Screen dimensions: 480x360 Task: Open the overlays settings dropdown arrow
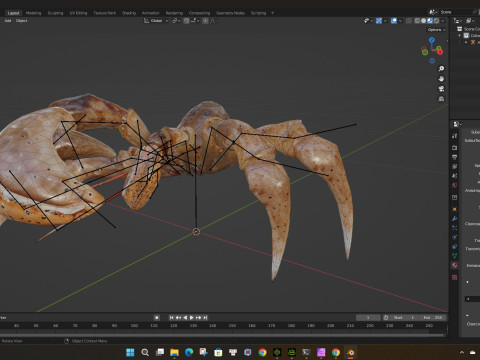(x=400, y=21)
